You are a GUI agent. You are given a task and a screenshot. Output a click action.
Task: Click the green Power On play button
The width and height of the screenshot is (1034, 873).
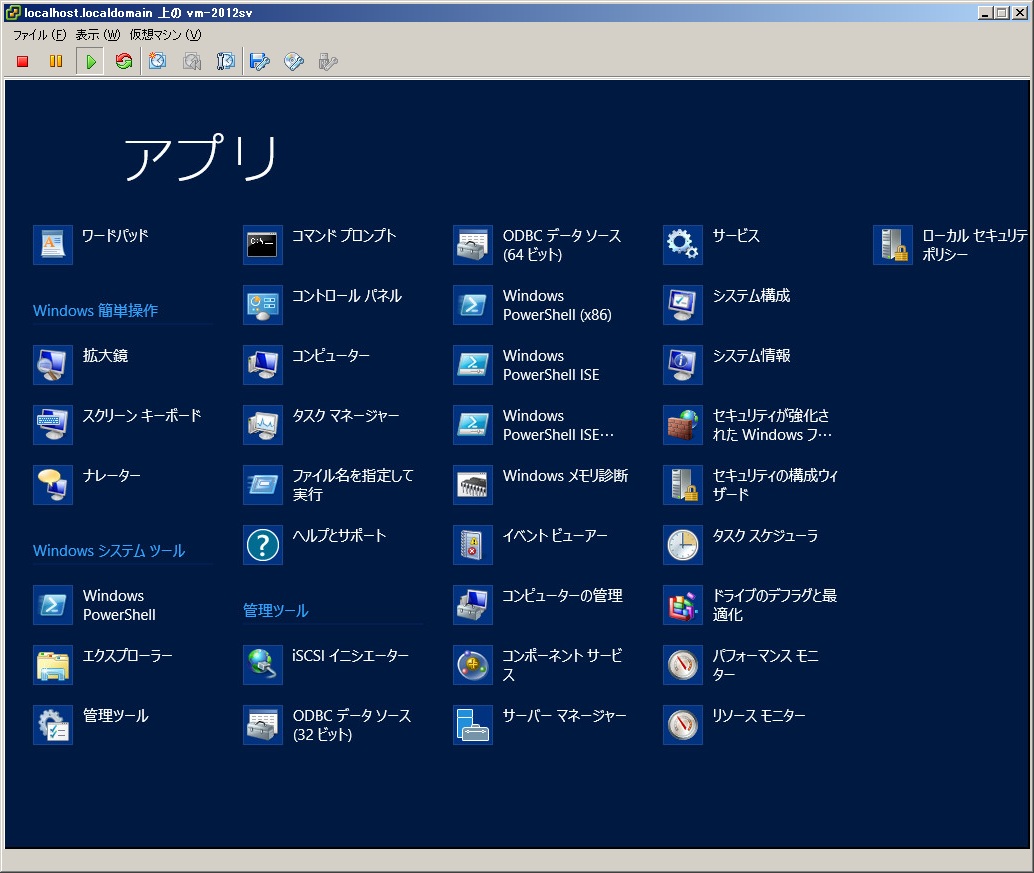[x=90, y=61]
